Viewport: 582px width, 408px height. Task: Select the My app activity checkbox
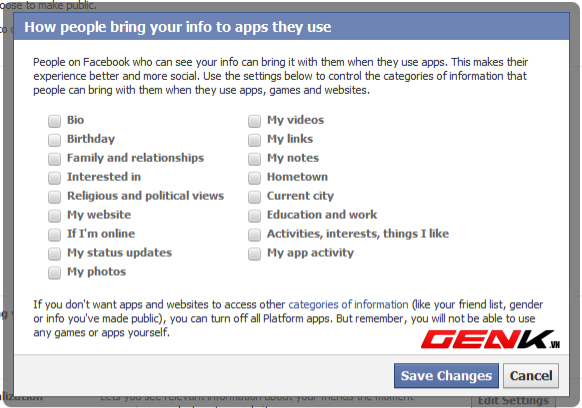(x=254, y=254)
